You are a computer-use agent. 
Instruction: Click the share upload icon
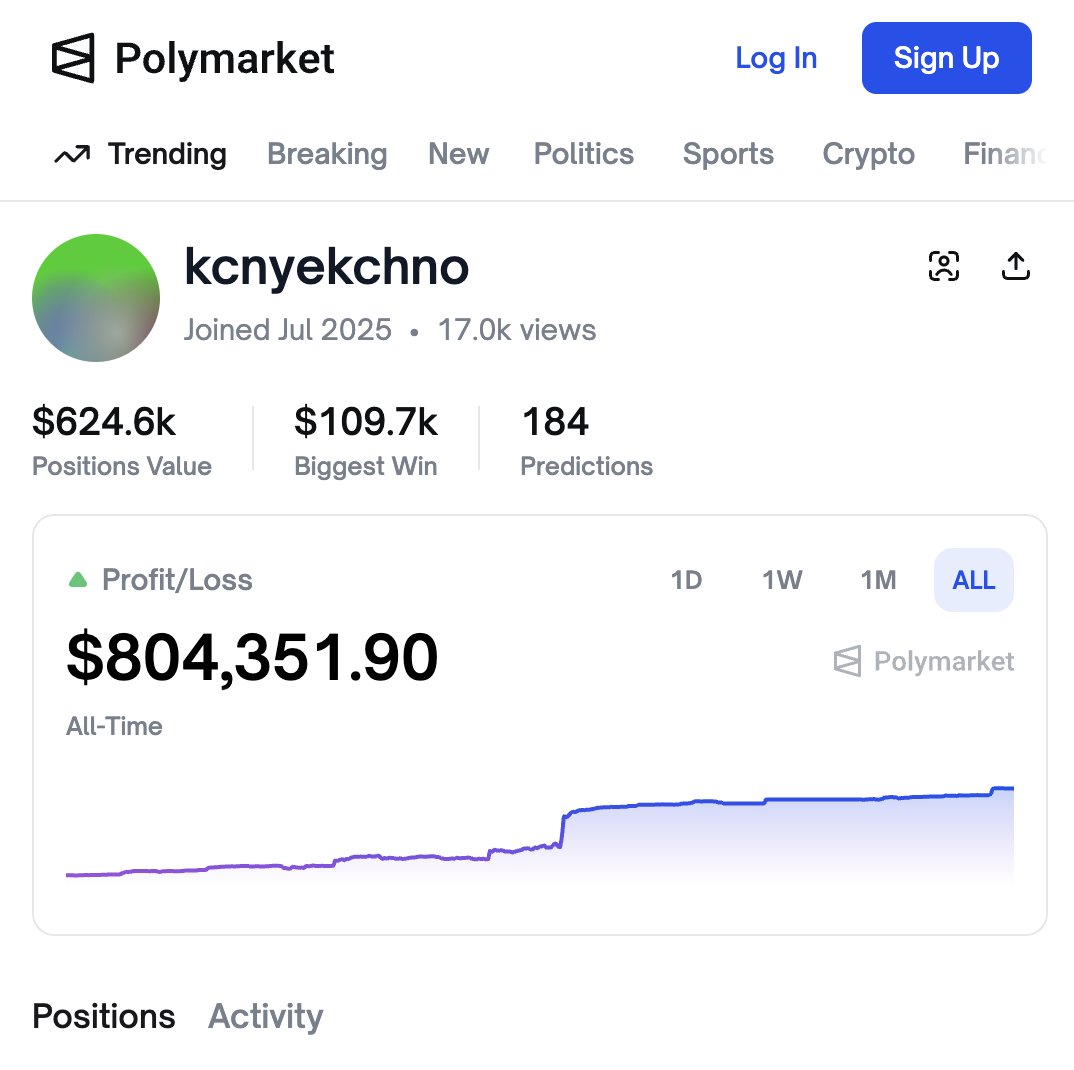point(1015,266)
